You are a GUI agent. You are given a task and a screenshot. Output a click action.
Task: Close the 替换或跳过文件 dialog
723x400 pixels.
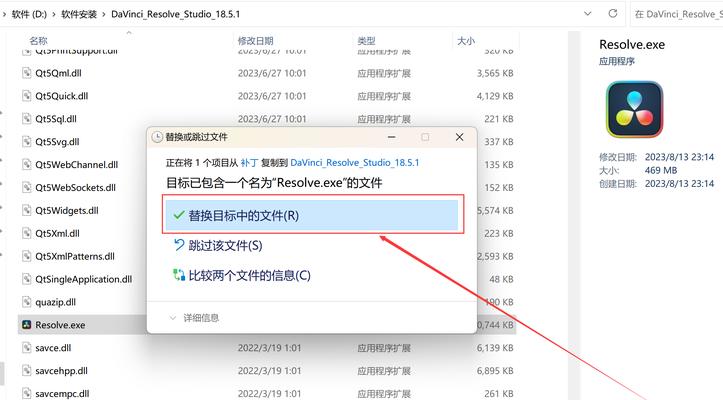pos(459,137)
